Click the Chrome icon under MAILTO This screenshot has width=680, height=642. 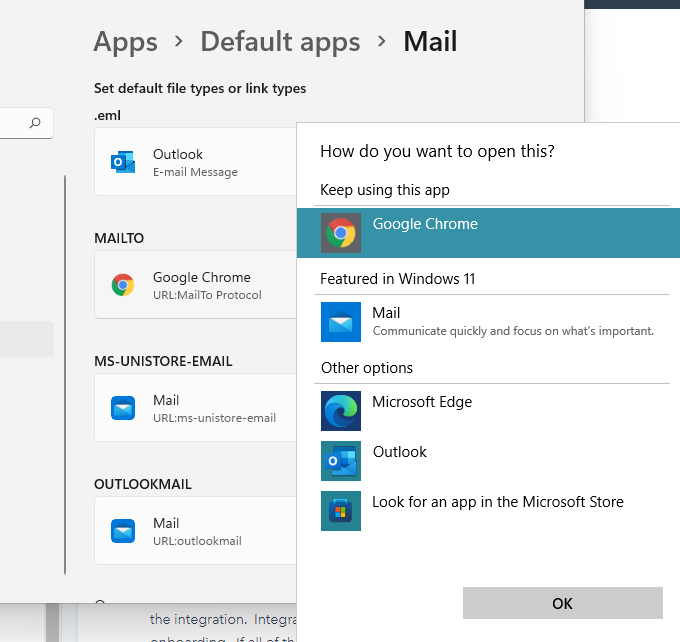click(x=123, y=285)
